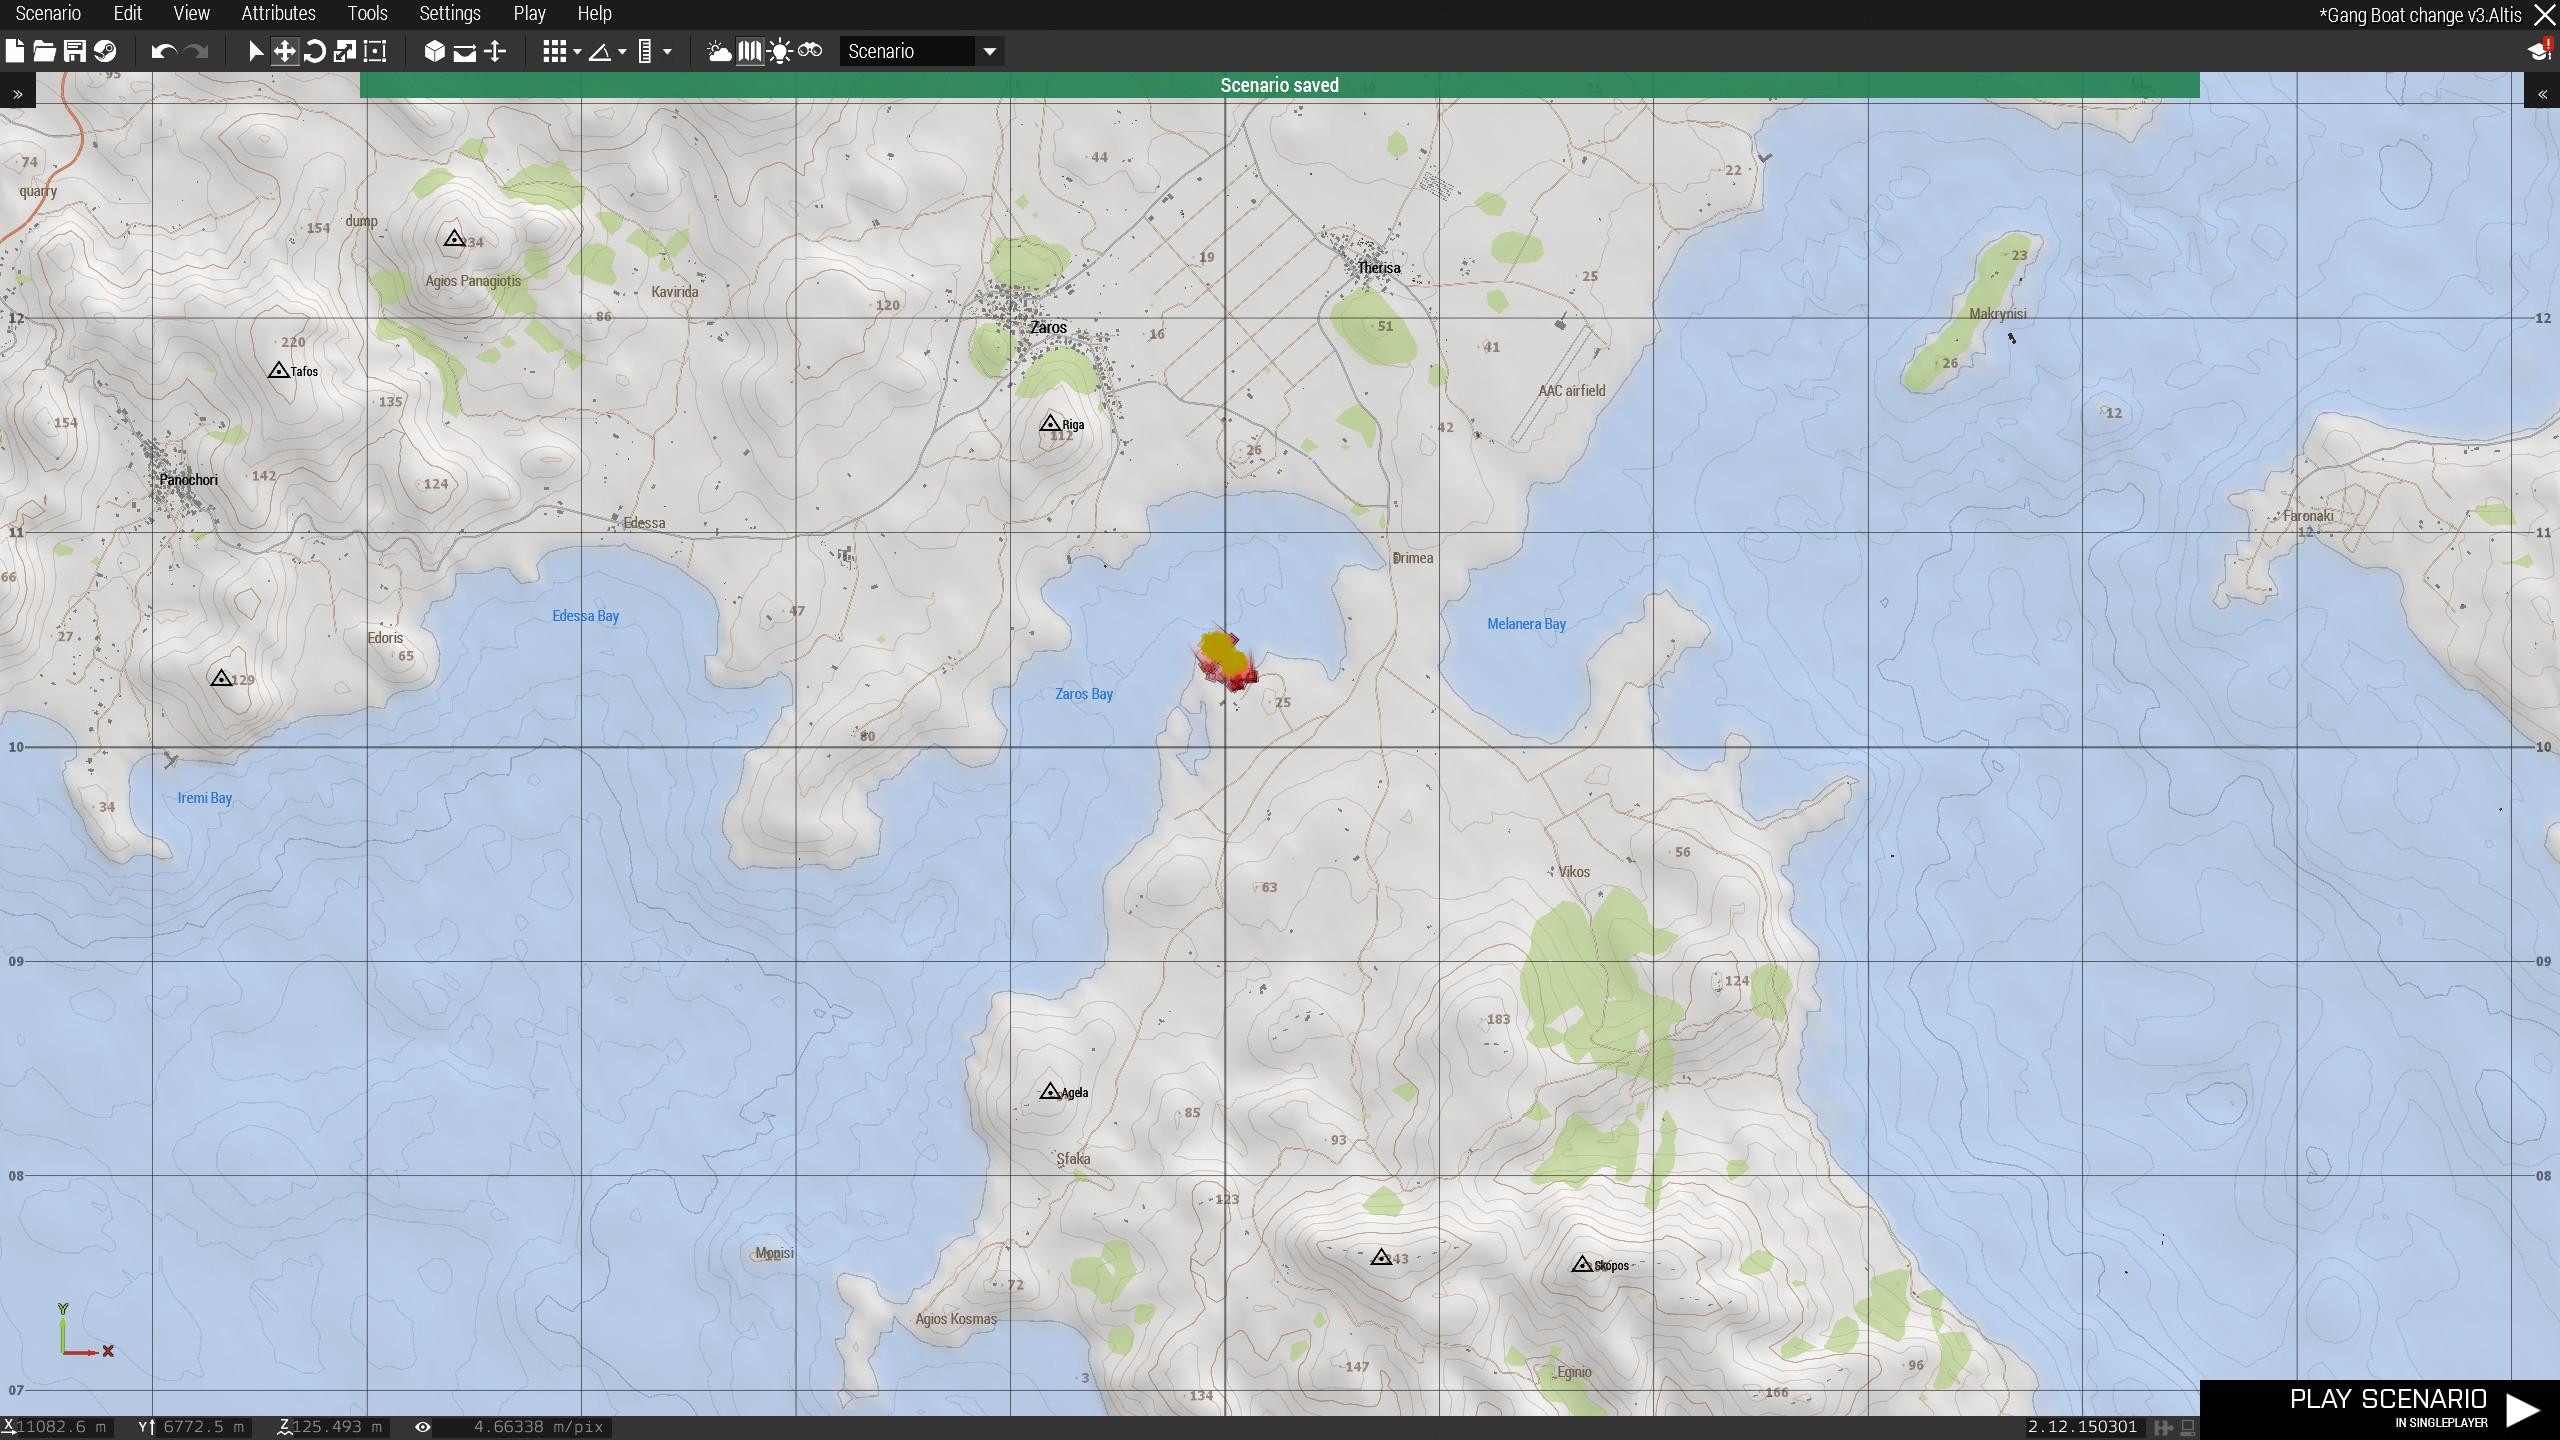The width and height of the screenshot is (2560, 1440).
Task: Open the Scenario phase combo box
Action: [921, 51]
